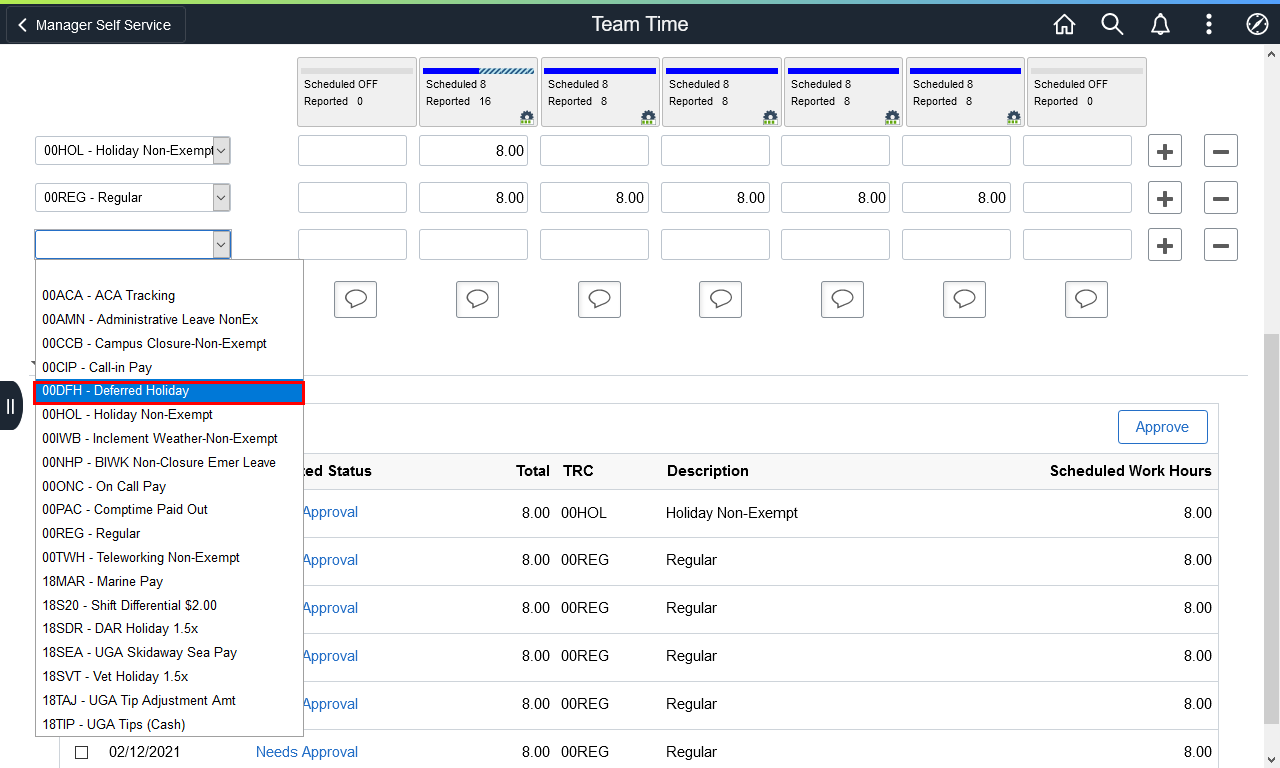This screenshot has width=1280, height=768.
Task: Open the NavBar compass icon
Action: (x=1257, y=24)
